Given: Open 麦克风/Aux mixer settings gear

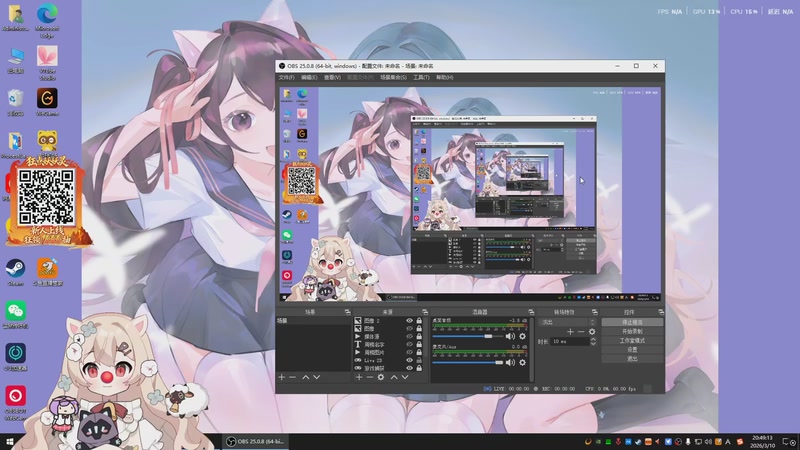Looking at the screenshot, I should [x=522, y=362].
